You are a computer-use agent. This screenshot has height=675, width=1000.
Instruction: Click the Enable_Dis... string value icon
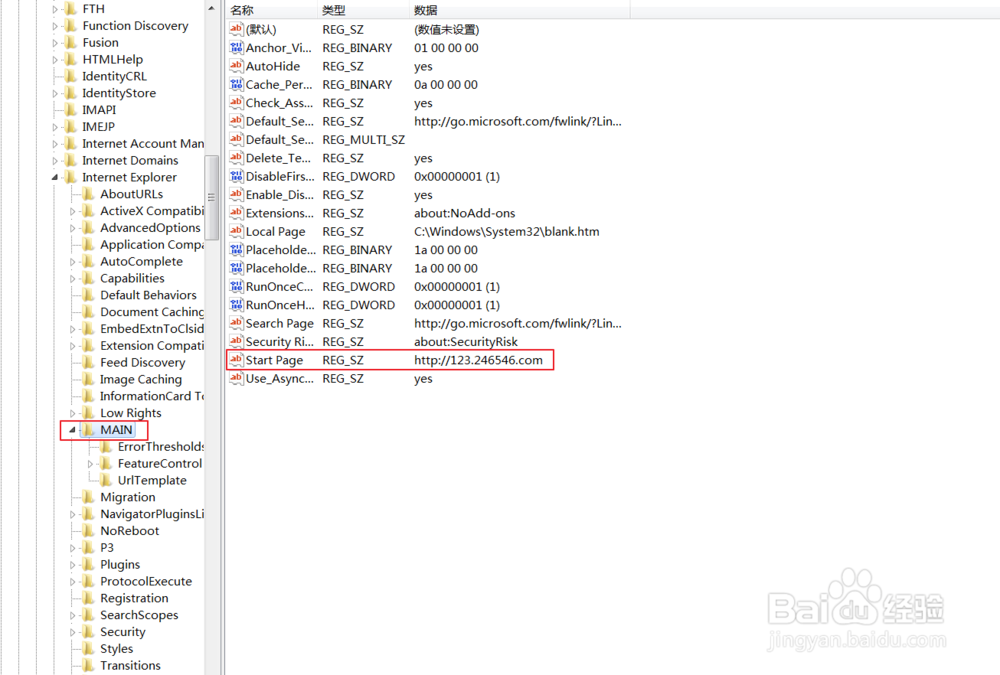(x=236, y=195)
